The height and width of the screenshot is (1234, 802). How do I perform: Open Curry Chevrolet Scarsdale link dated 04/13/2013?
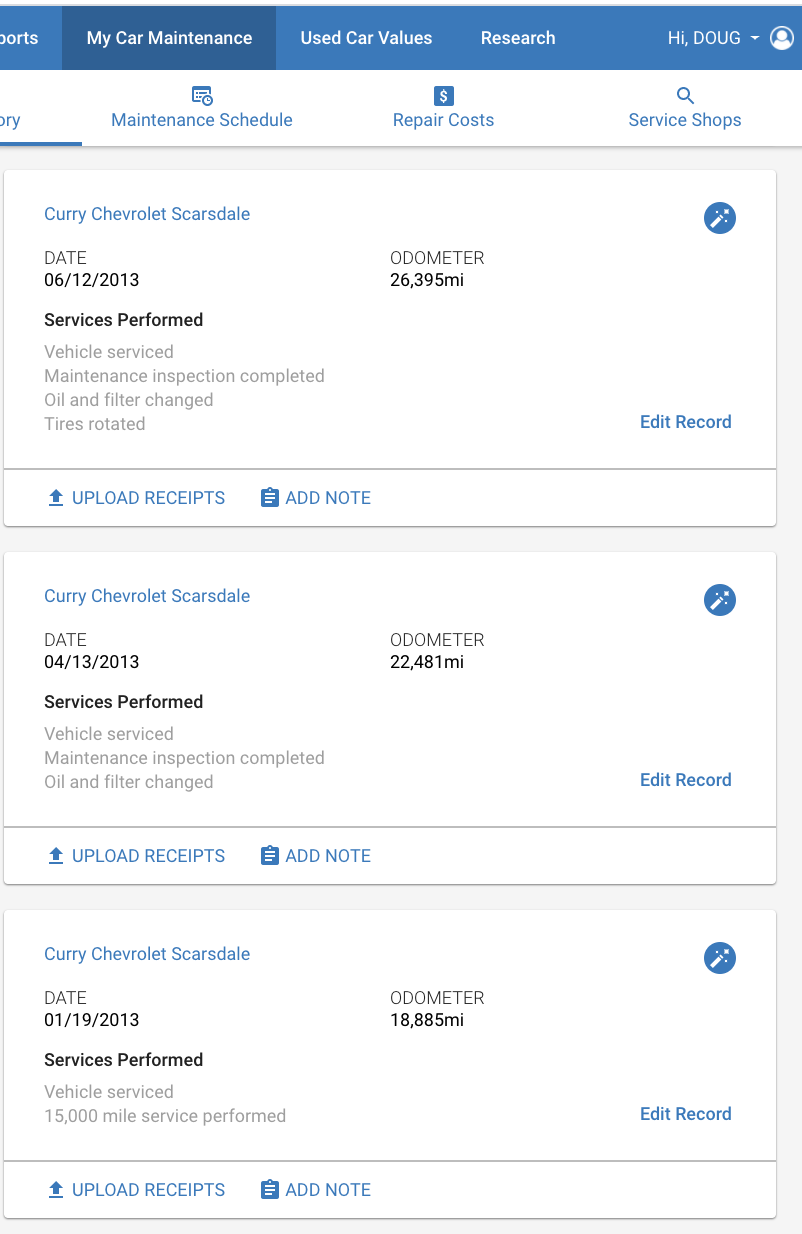pos(147,596)
